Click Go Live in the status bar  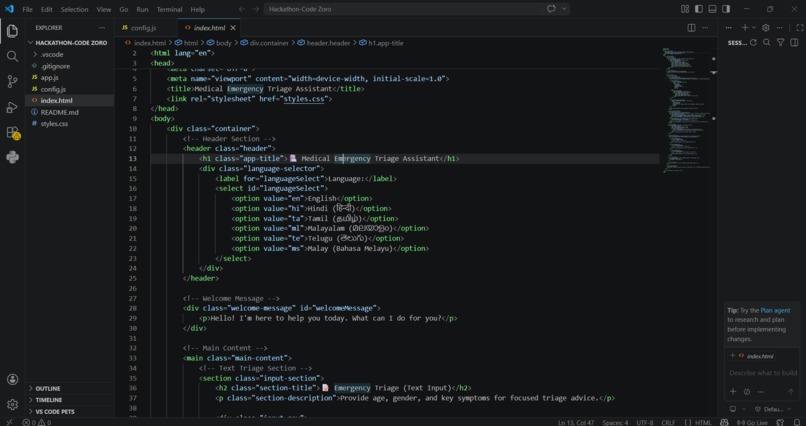click(752, 423)
